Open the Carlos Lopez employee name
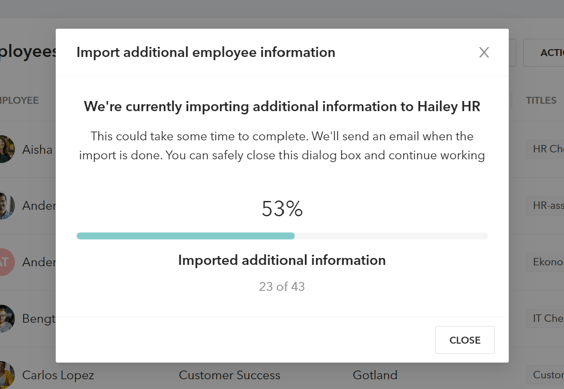The image size is (564, 389). 58,375
